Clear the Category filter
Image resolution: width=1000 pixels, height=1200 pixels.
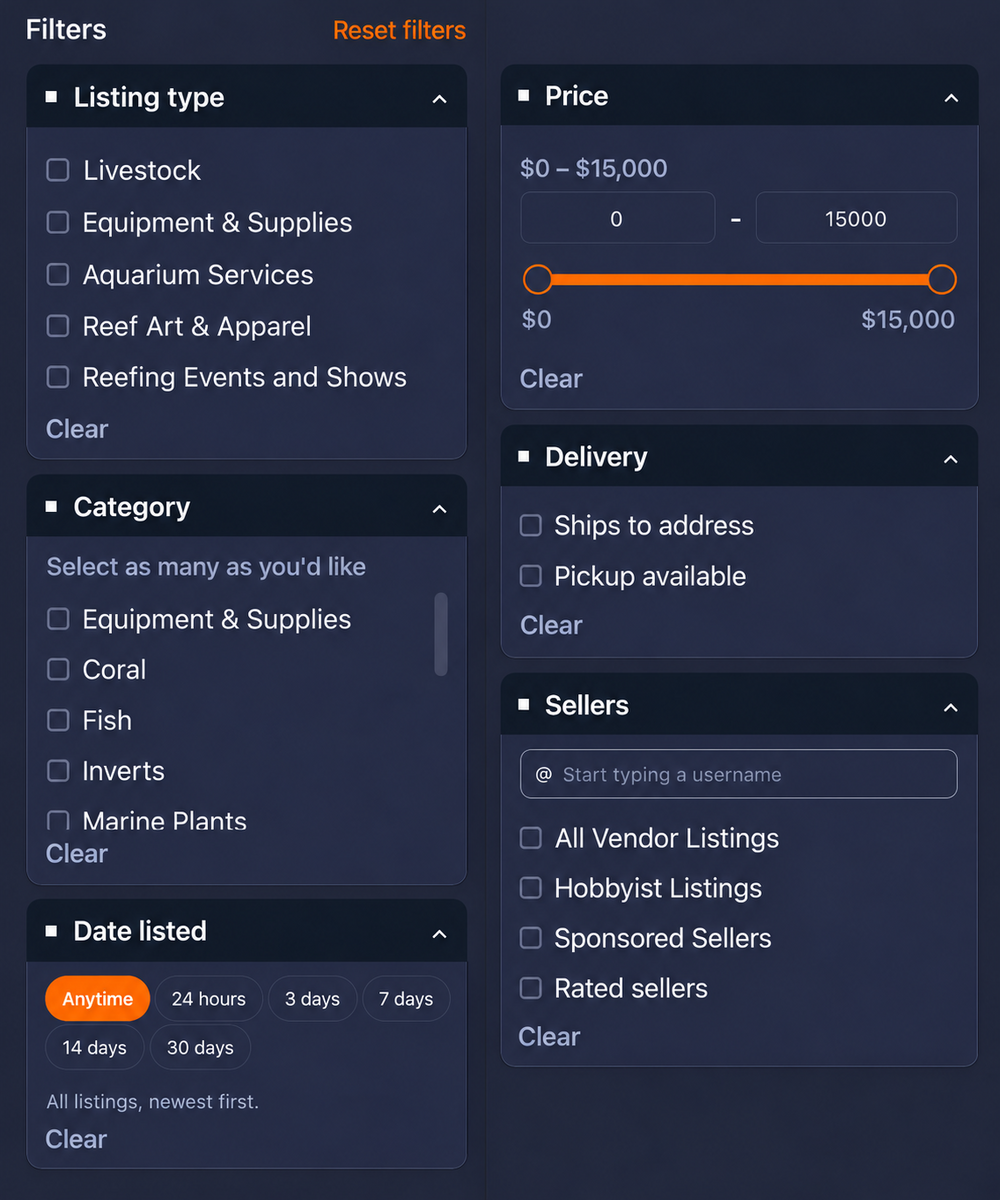pos(77,854)
